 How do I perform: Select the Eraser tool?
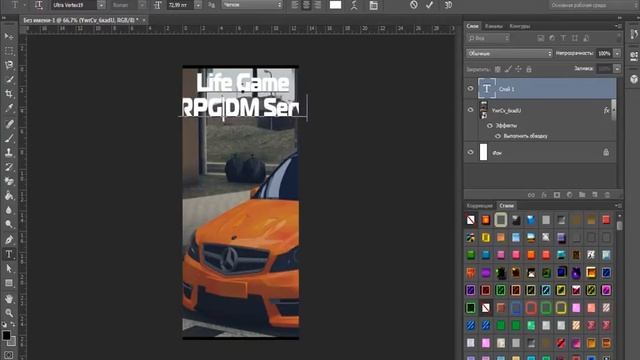(9, 181)
